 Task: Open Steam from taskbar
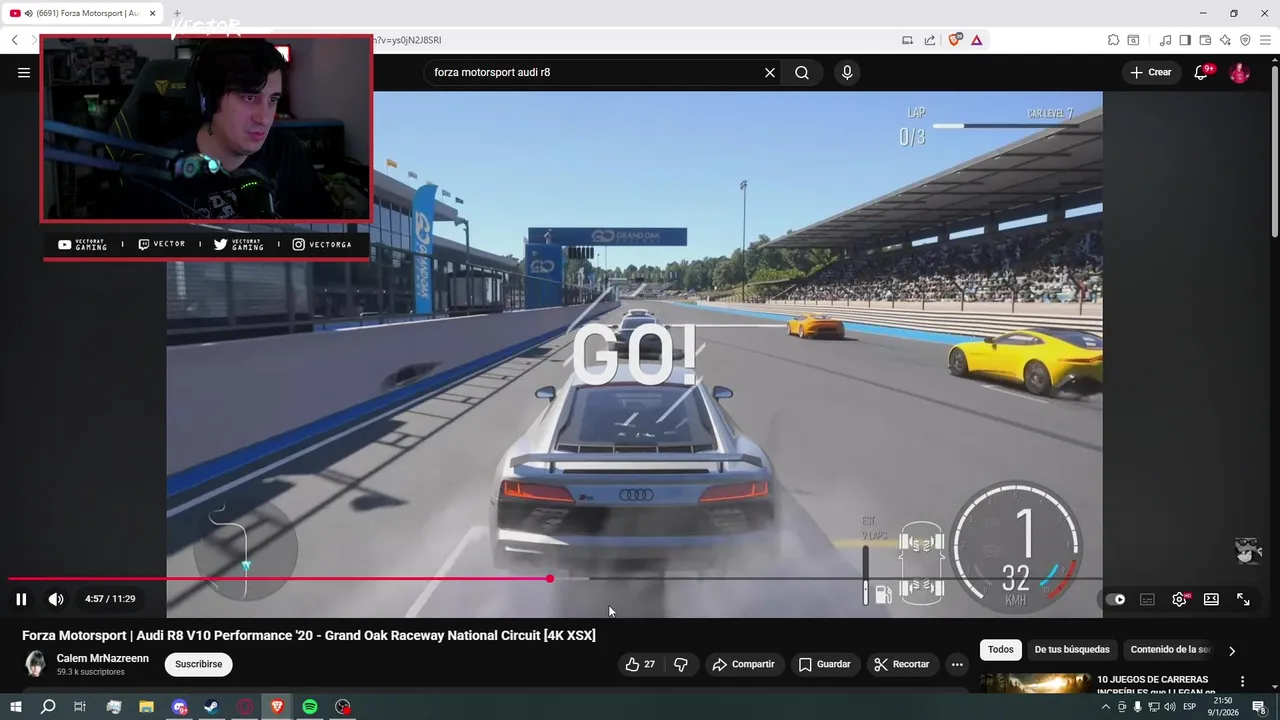pos(212,707)
